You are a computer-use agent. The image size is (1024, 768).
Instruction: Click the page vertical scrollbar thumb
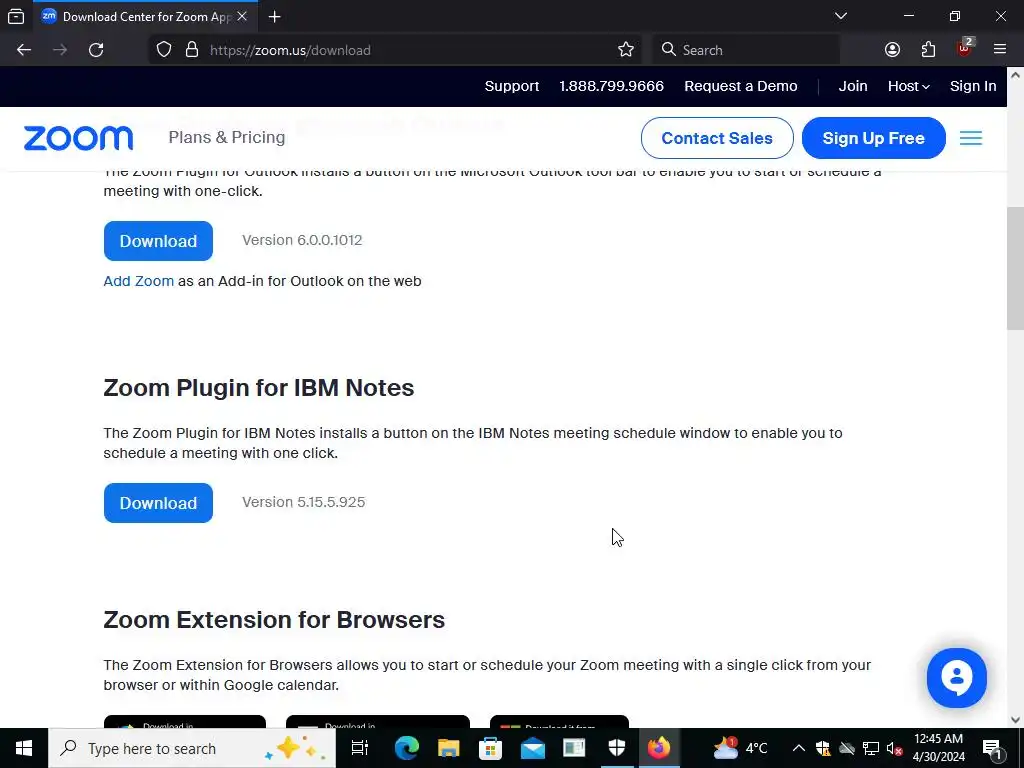click(1015, 268)
